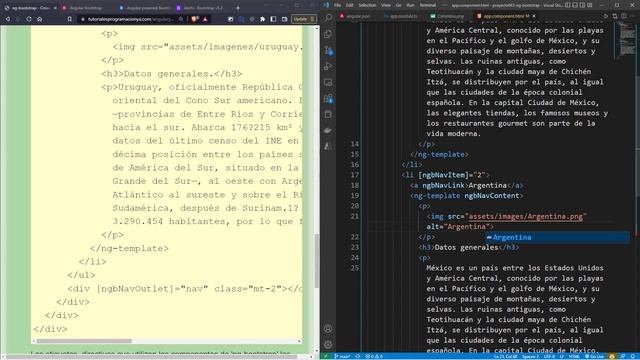This screenshot has height=360, width=640.
Task: Open a new browser tab
Action: tap(238, 8)
